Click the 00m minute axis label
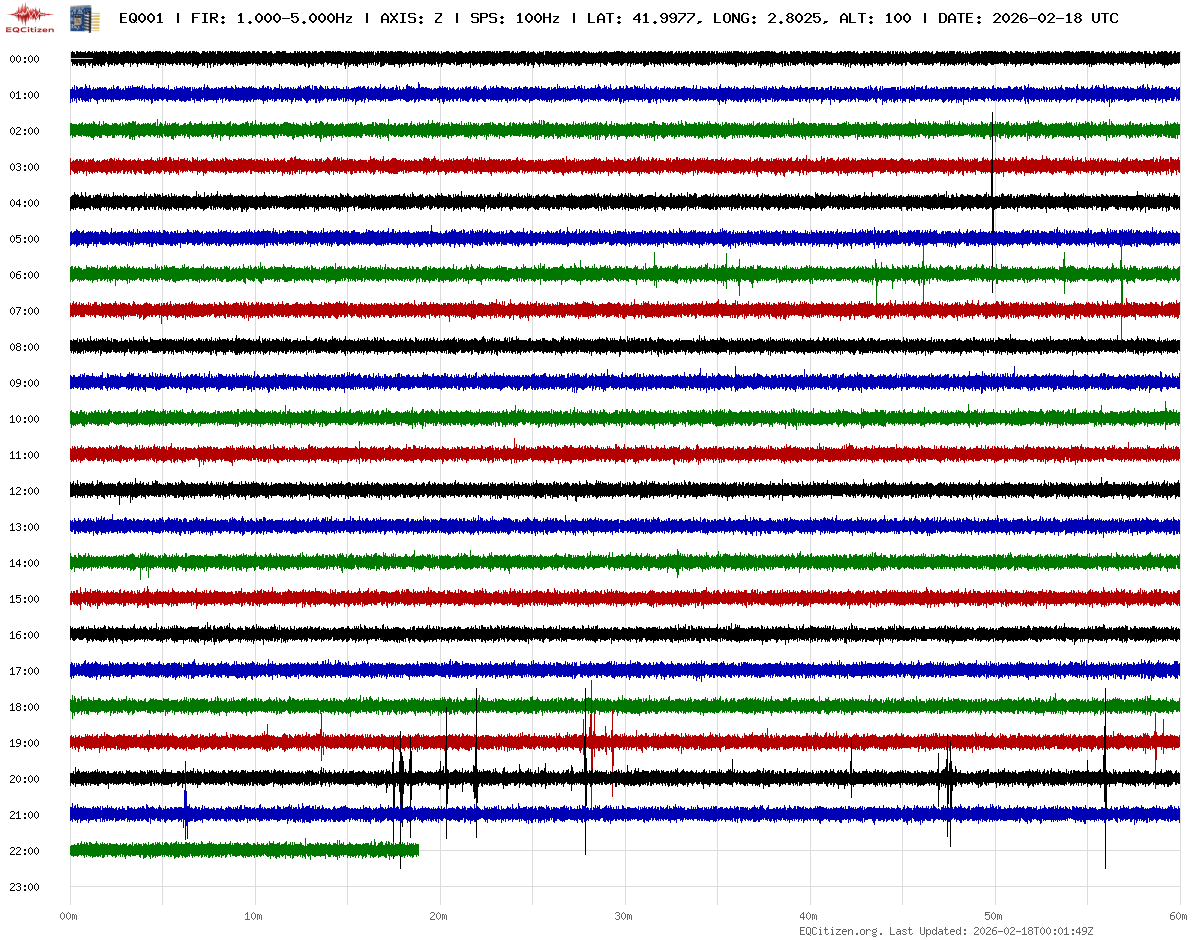The height and width of the screenshot is (940, 1200). pyautogui.click(x=69, y=916)
